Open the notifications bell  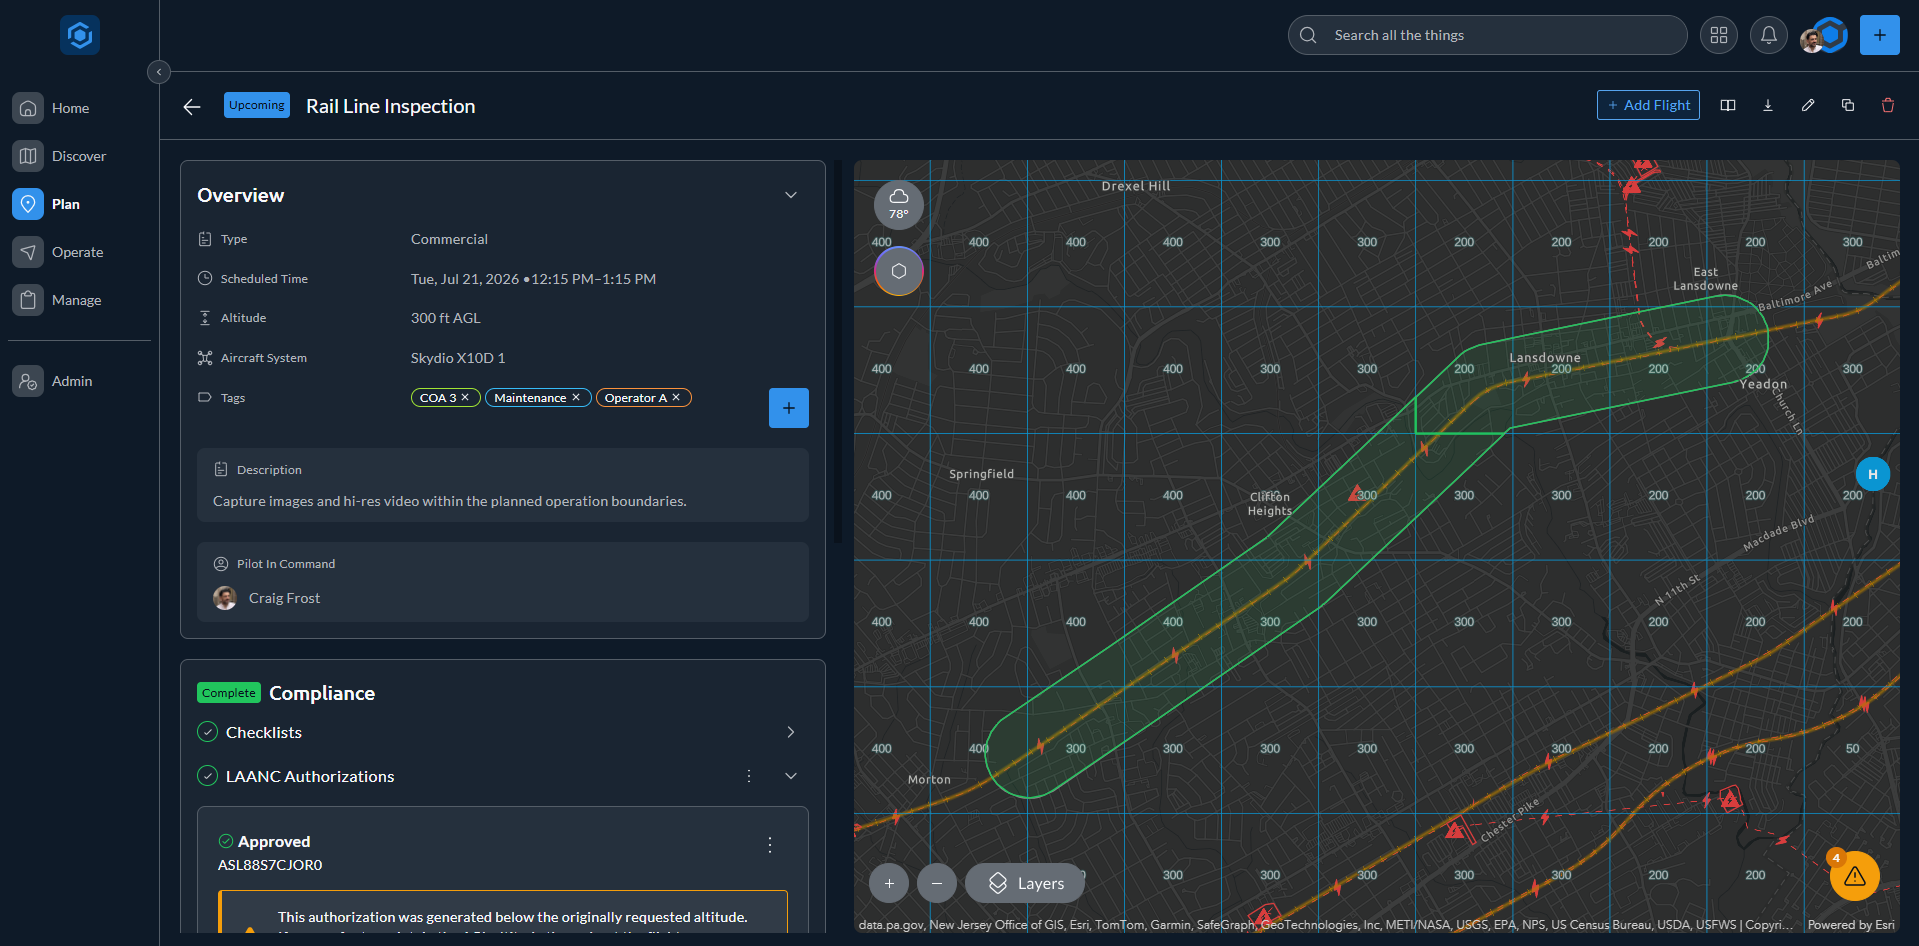coord(1769,35)
